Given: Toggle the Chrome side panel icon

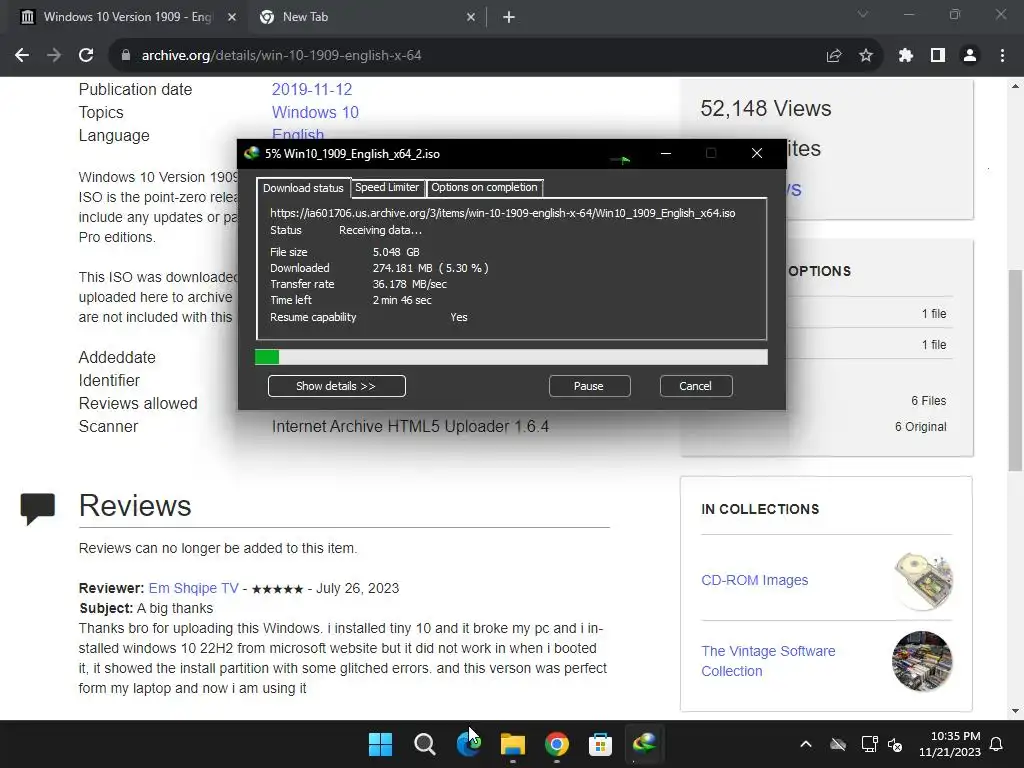Looking at the screenshot, I should tap(938, 56).
